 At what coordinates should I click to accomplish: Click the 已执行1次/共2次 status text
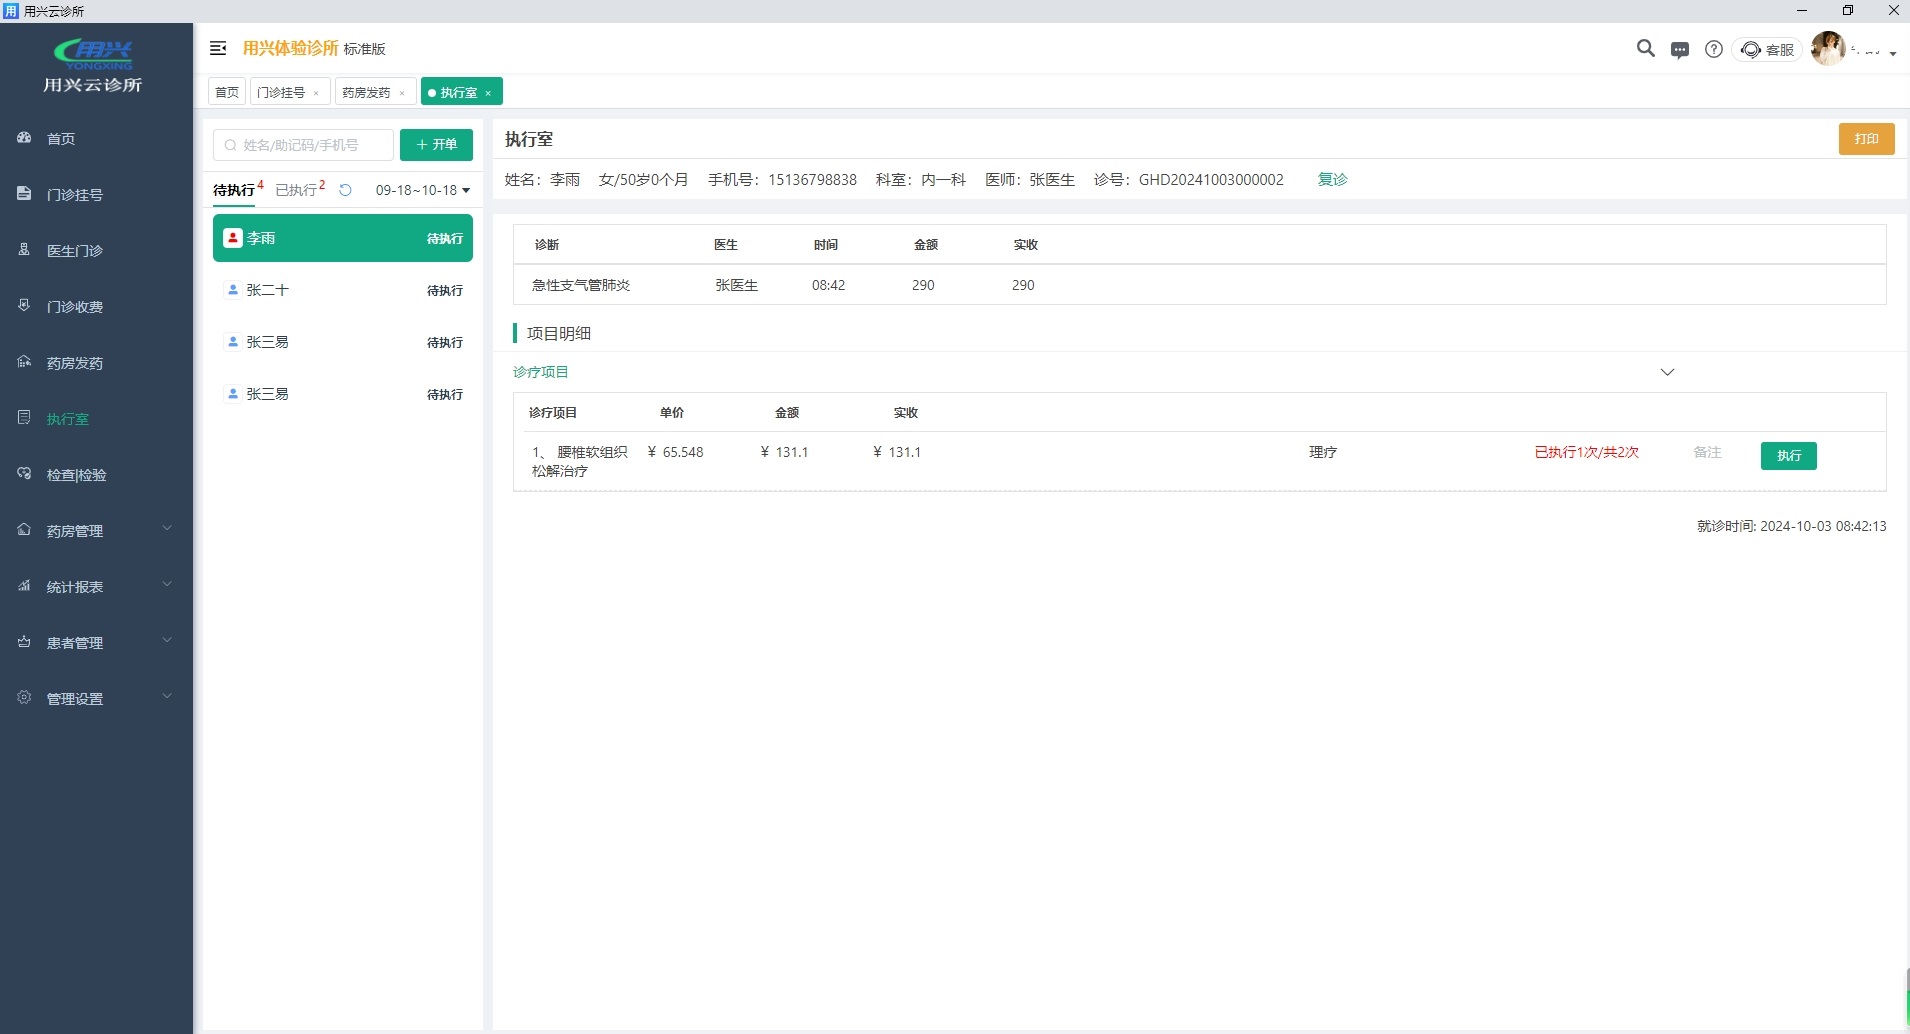1586,452
